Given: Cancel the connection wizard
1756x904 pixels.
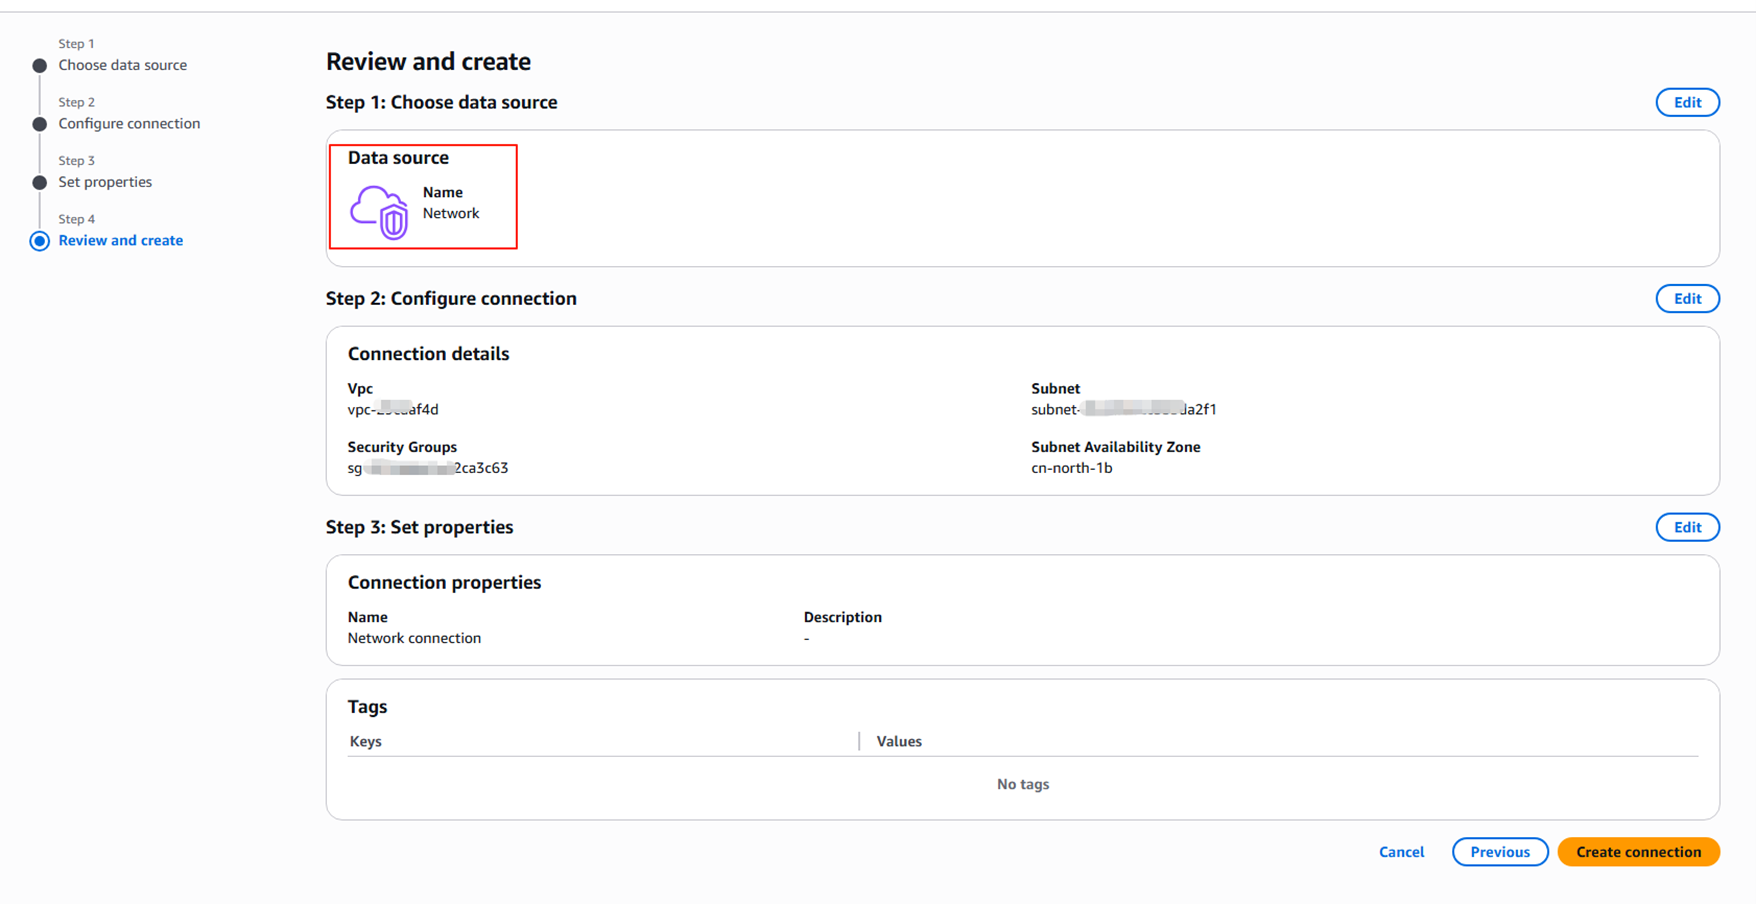Looking at the screenshot, I should tap(1401, 852).
